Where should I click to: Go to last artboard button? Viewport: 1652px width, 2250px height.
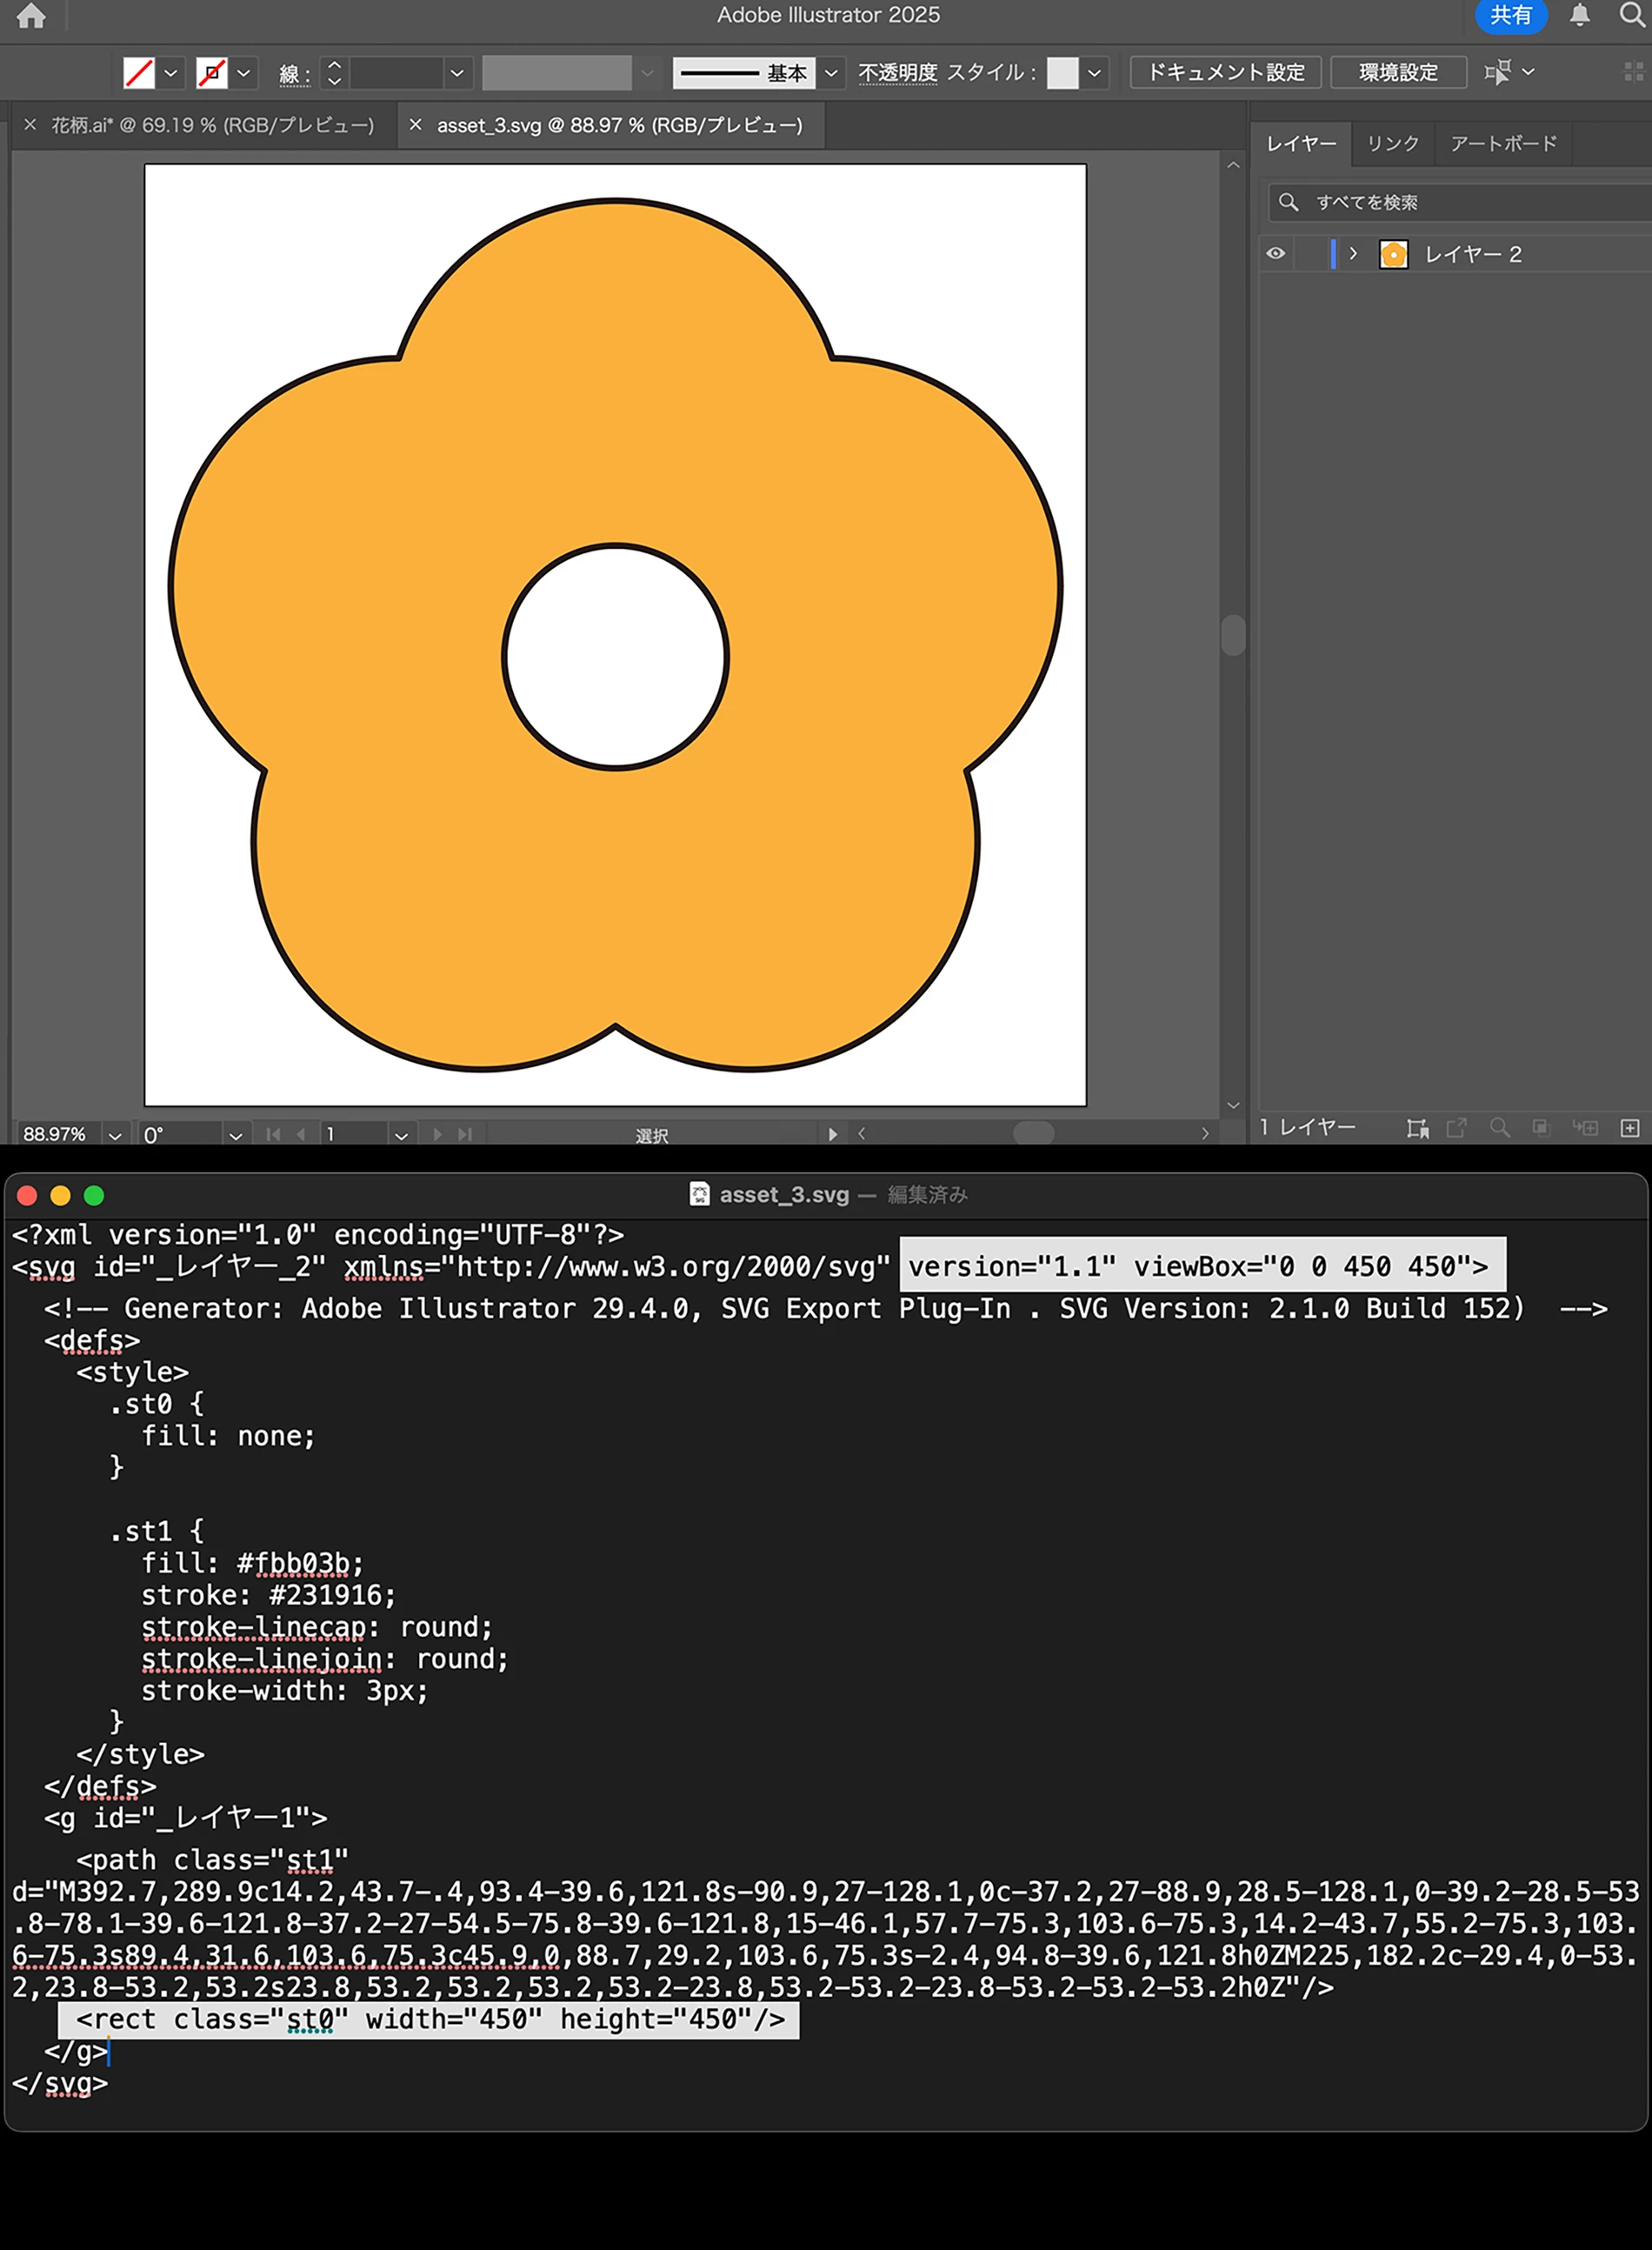[x=465, y=1134]
